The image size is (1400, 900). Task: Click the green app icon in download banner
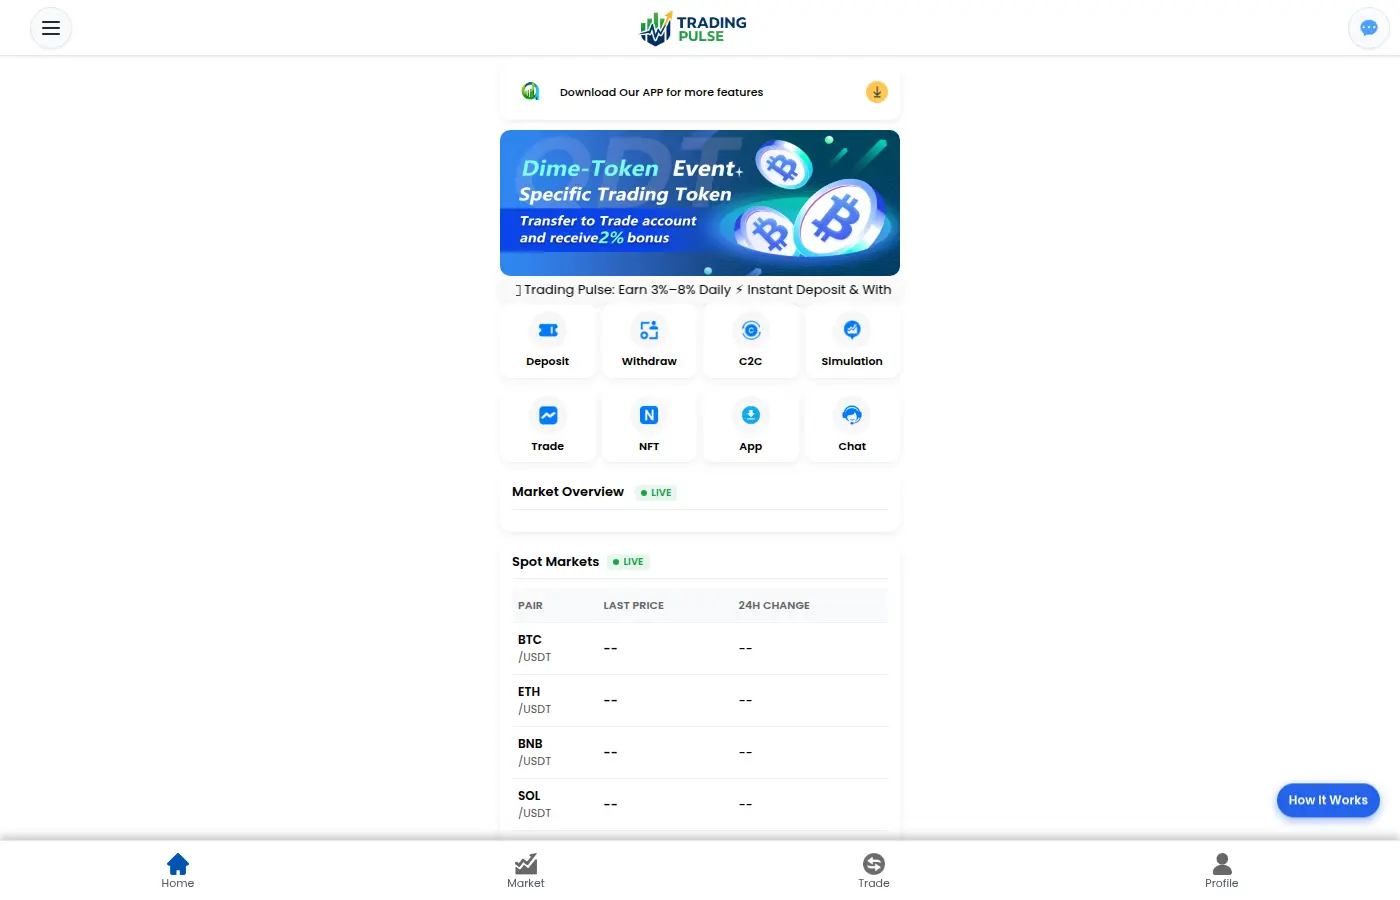[530, 91]
